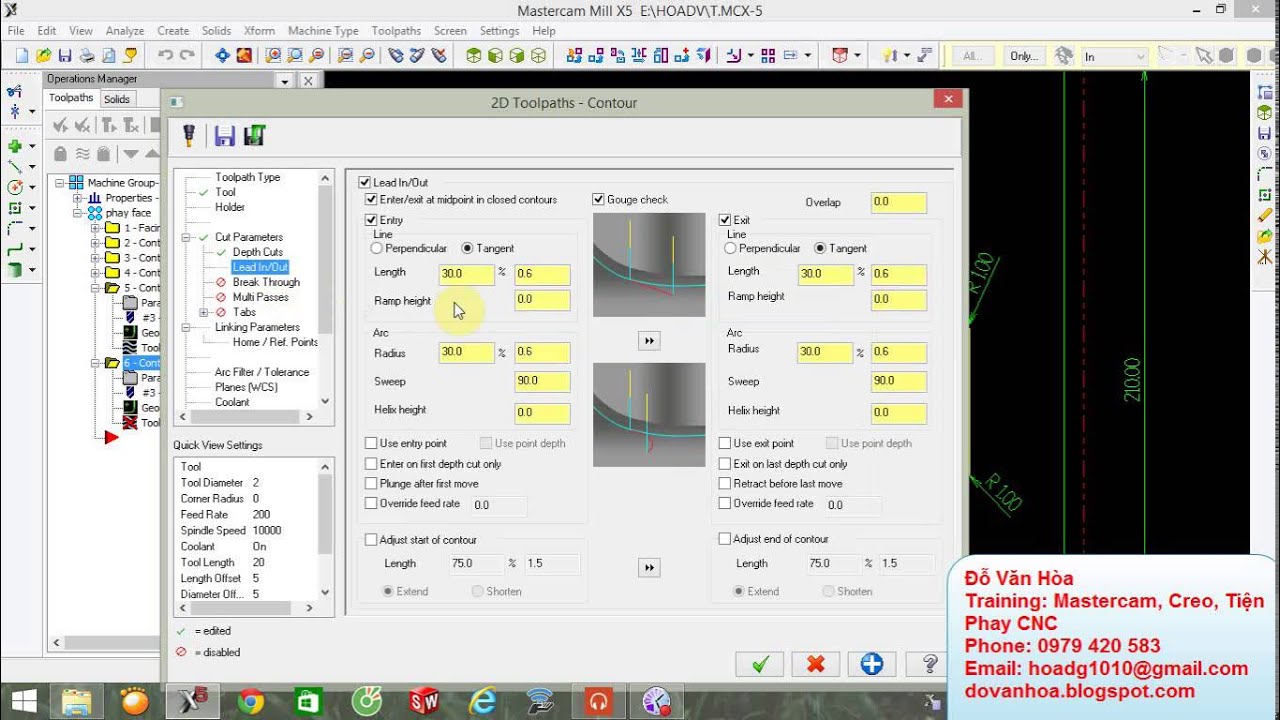Image resolution: width=1280 pixels, height=720 pixels.
Task: Fit geometry to screen with the Fit icon
Action: [222, 56]
